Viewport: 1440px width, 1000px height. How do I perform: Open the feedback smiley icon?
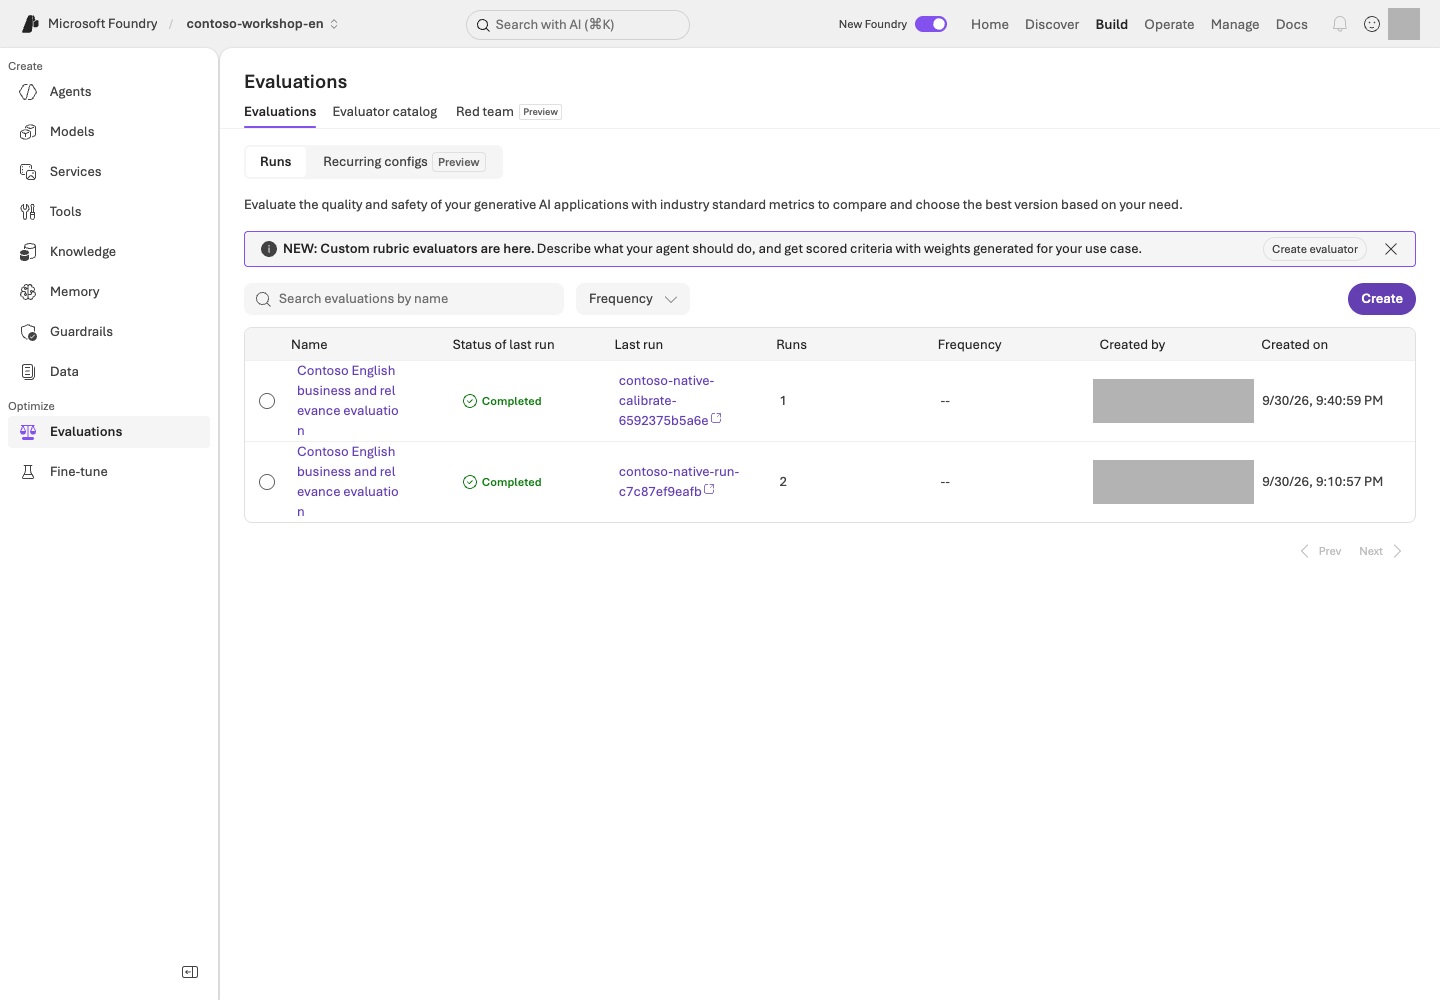(x=1372, y=24)
